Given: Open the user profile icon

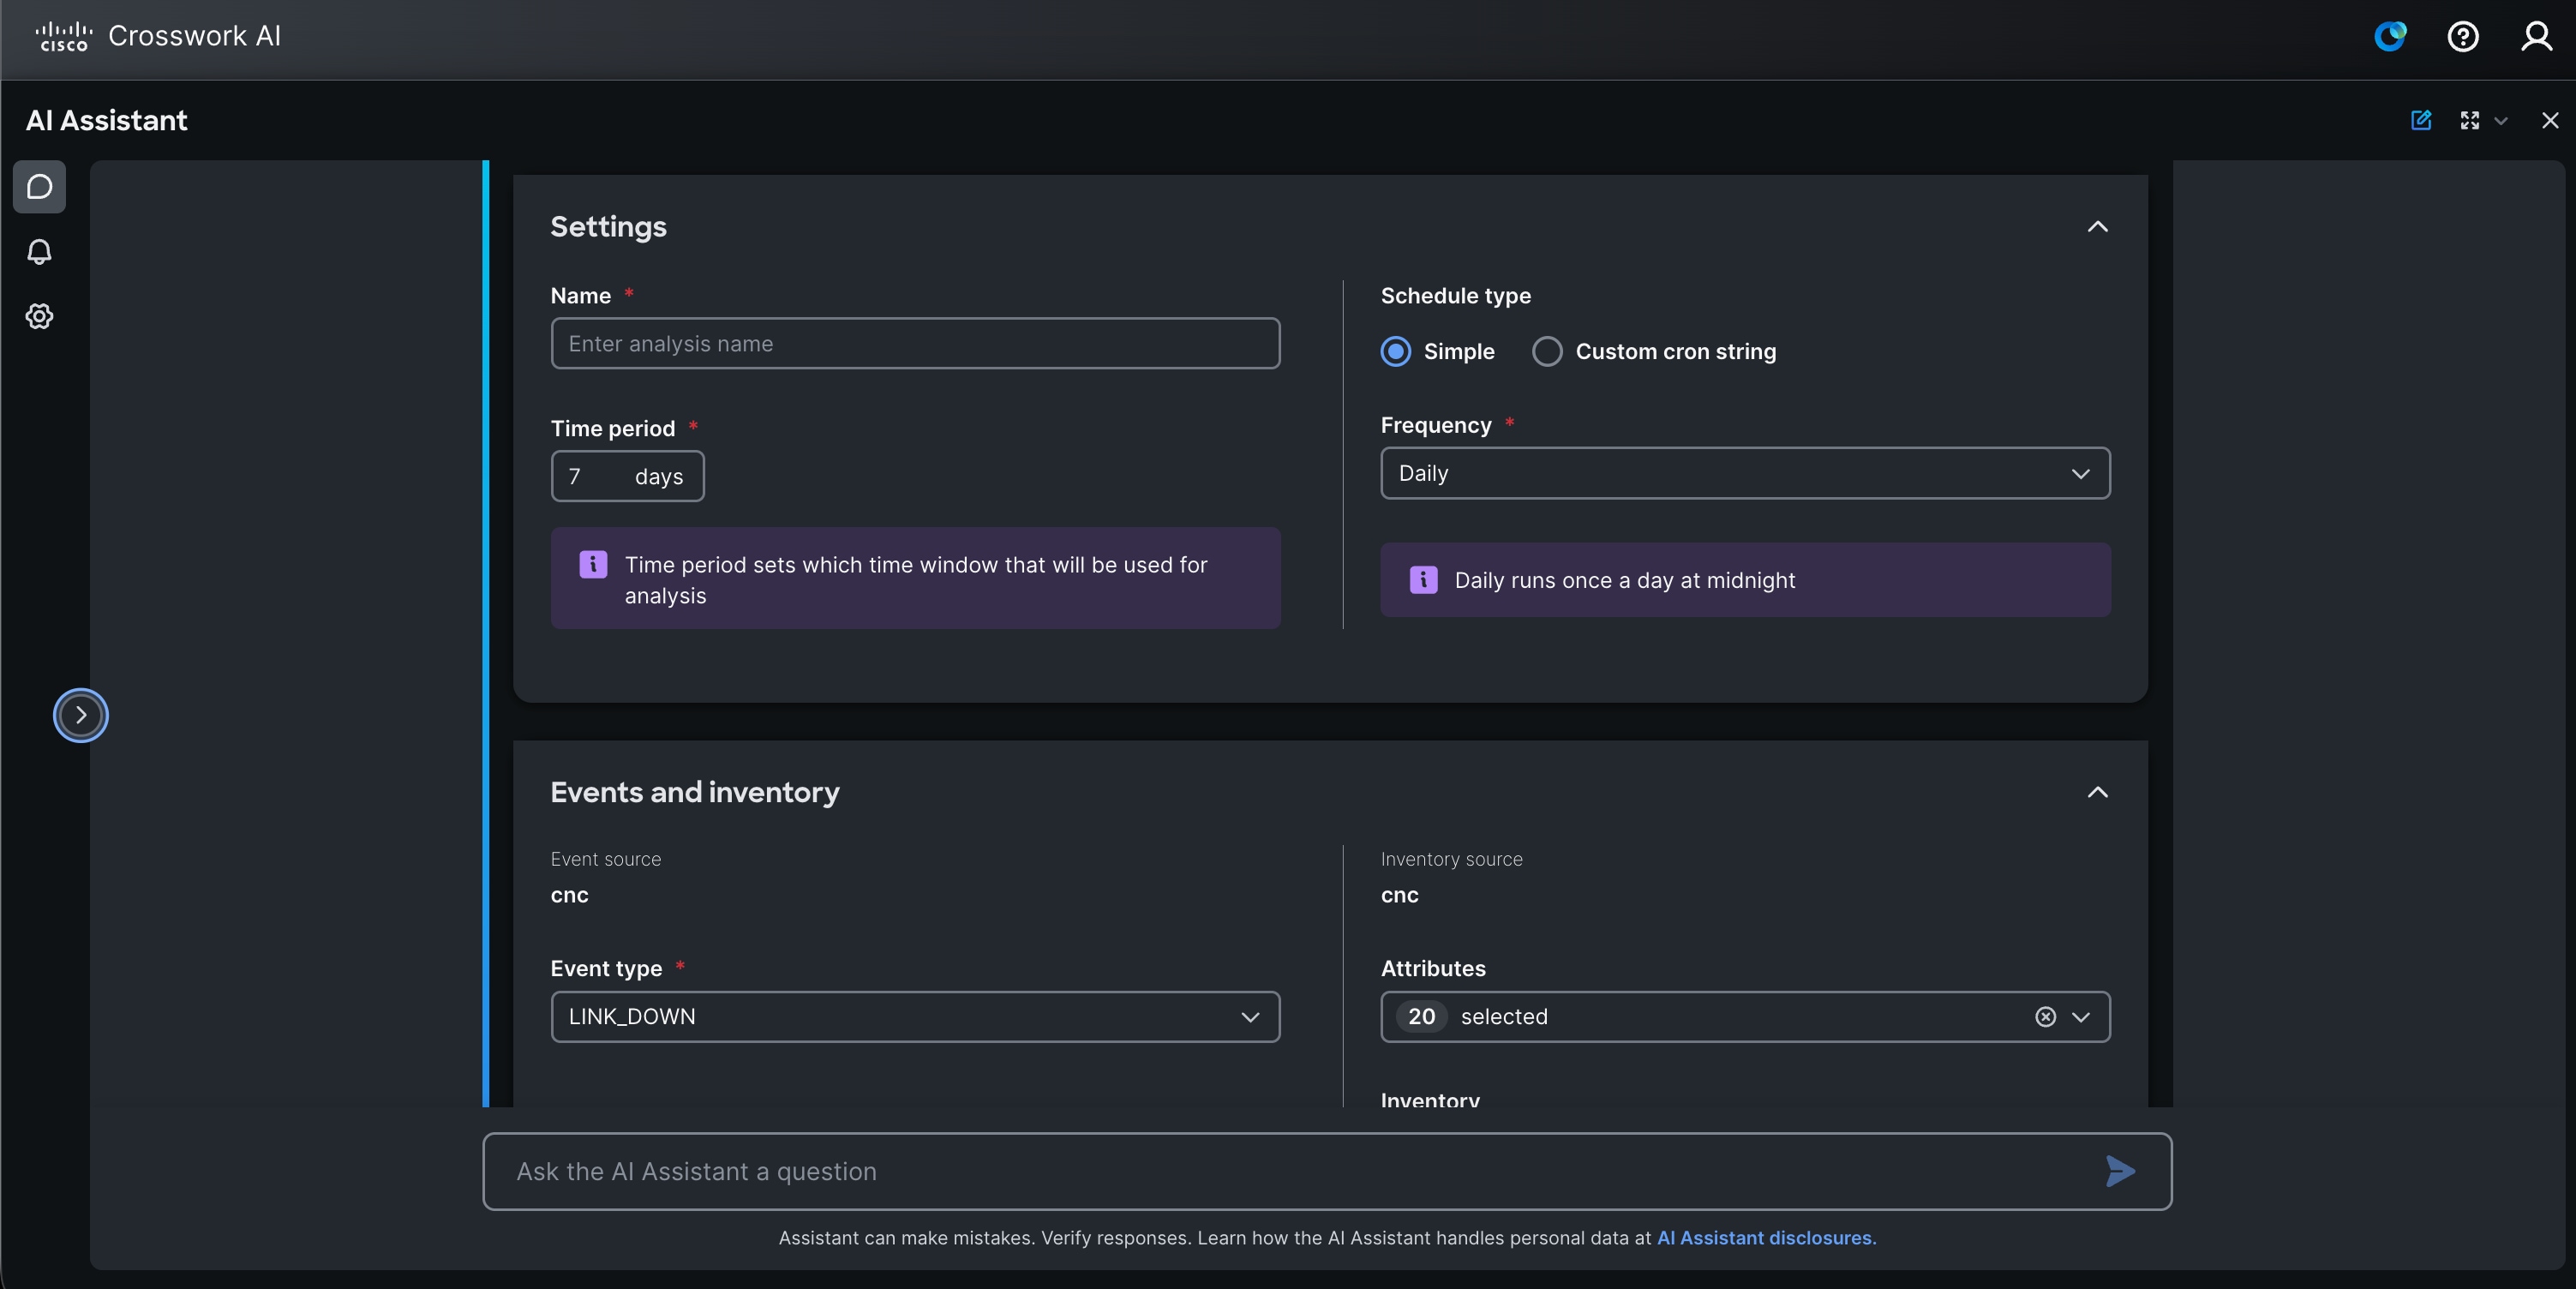Looking at the screenshot, I should [x=2537, y=36].
